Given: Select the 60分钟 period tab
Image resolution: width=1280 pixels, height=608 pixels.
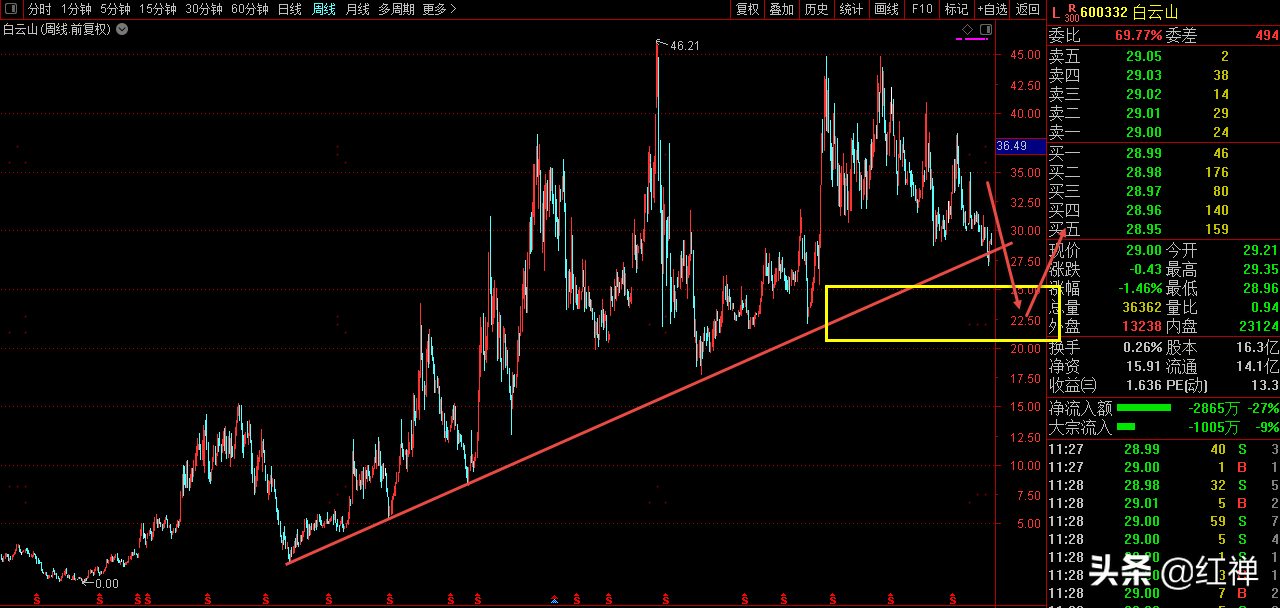Looking at the screenshot, I should point(250,9).
